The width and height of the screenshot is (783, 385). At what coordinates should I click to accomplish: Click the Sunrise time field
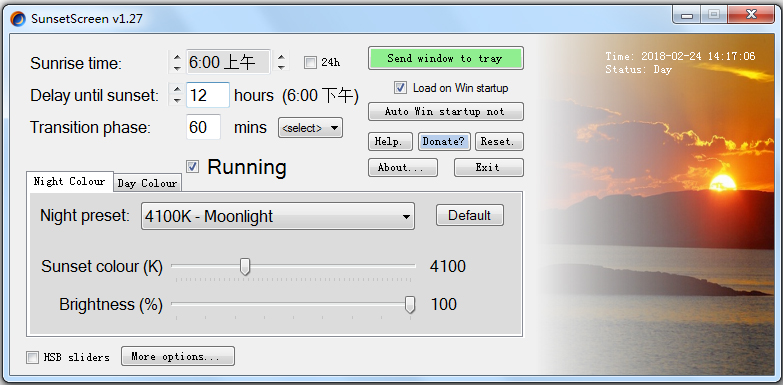[x=228, y=62]
